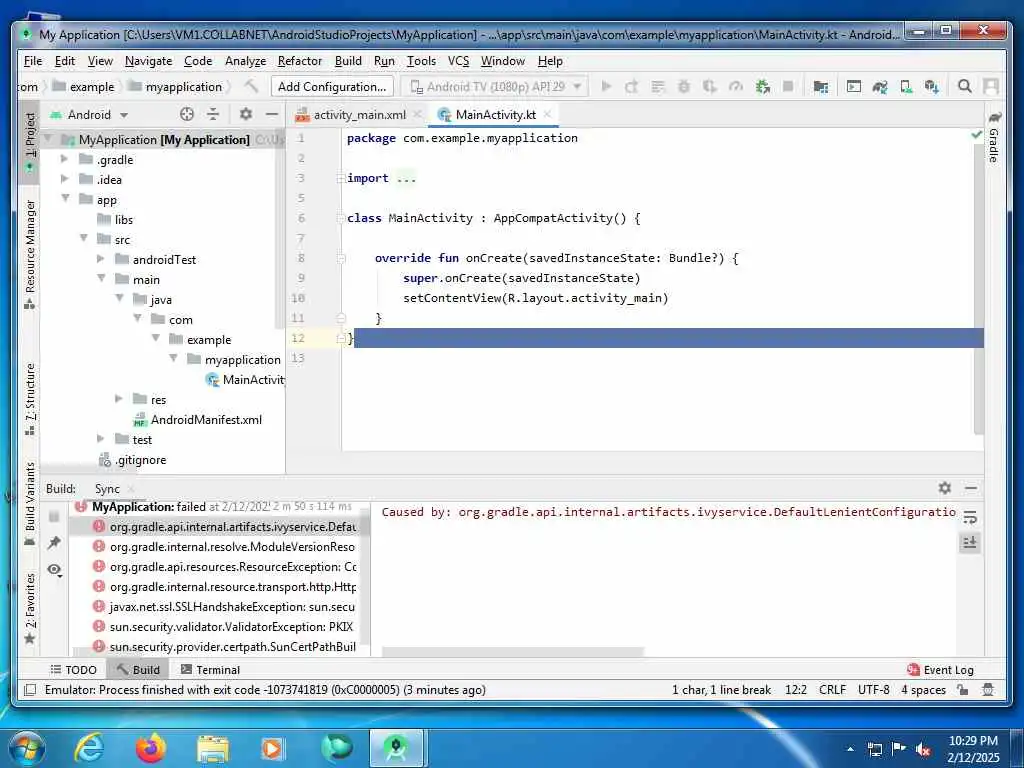The image size is (1024, 768).
Task: Click the AndroidManifest.xml file icon
Action: point(140,420)
